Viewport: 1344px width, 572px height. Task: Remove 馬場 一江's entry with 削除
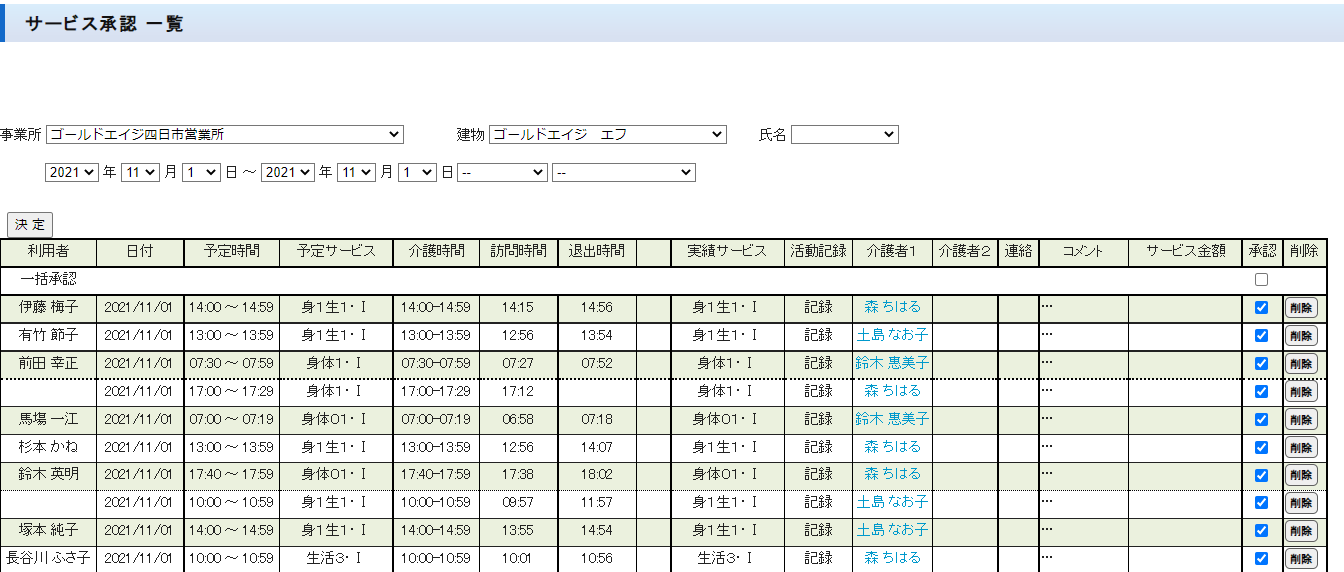coord(1301,420)
